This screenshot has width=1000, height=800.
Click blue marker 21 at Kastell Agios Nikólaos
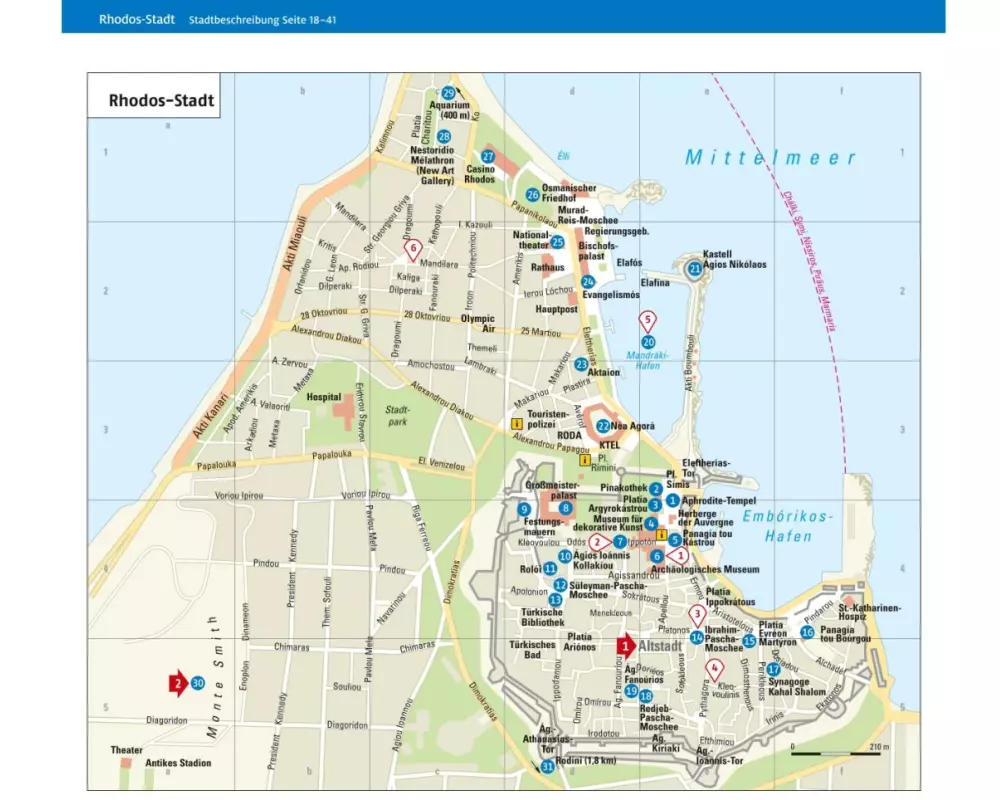tap(694, 268)
